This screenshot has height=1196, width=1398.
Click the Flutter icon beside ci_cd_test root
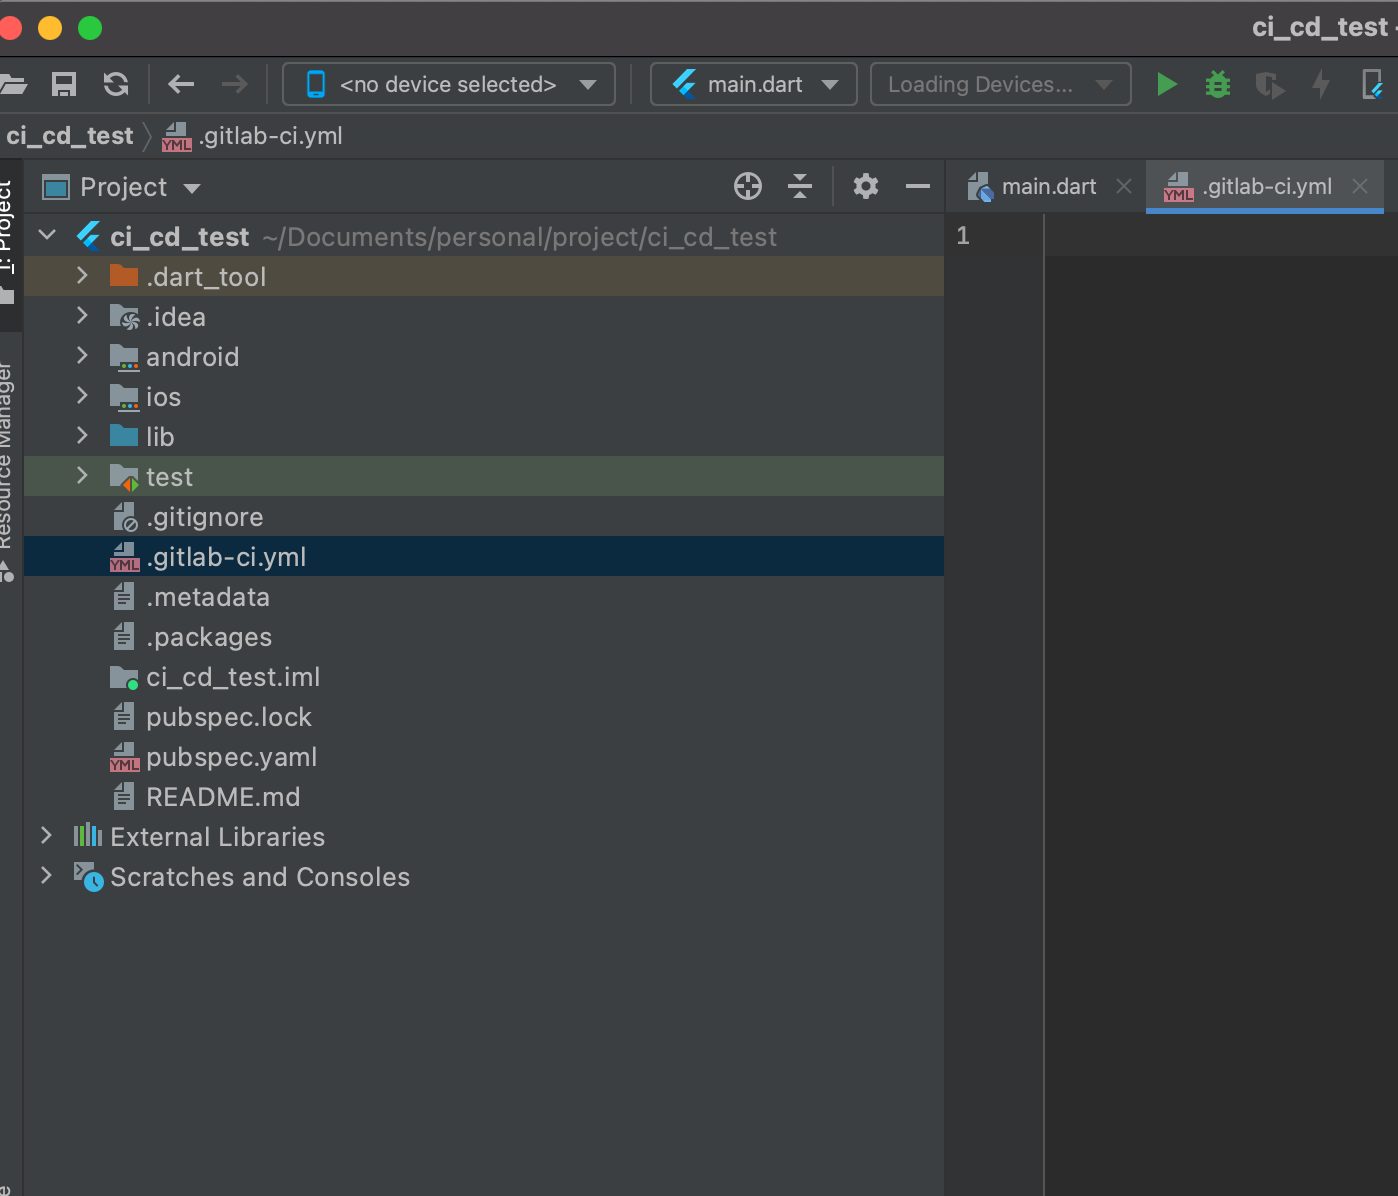[88, 236]
